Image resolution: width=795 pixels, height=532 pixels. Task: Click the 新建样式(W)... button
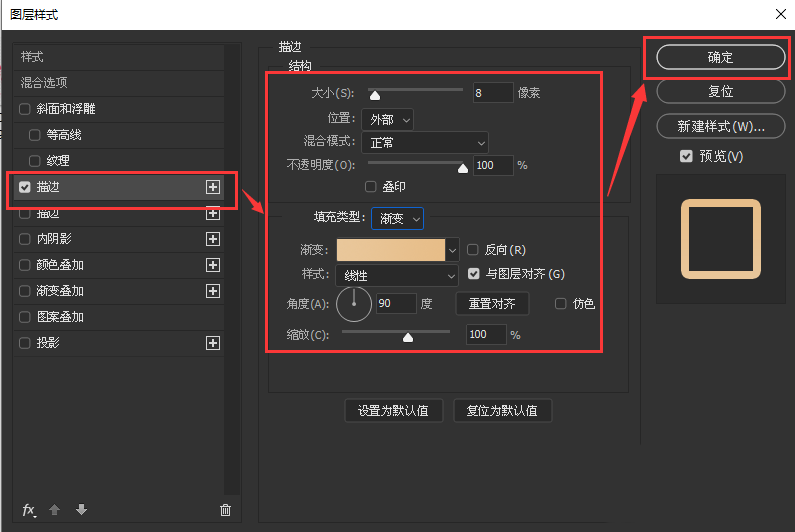point(720,126)
